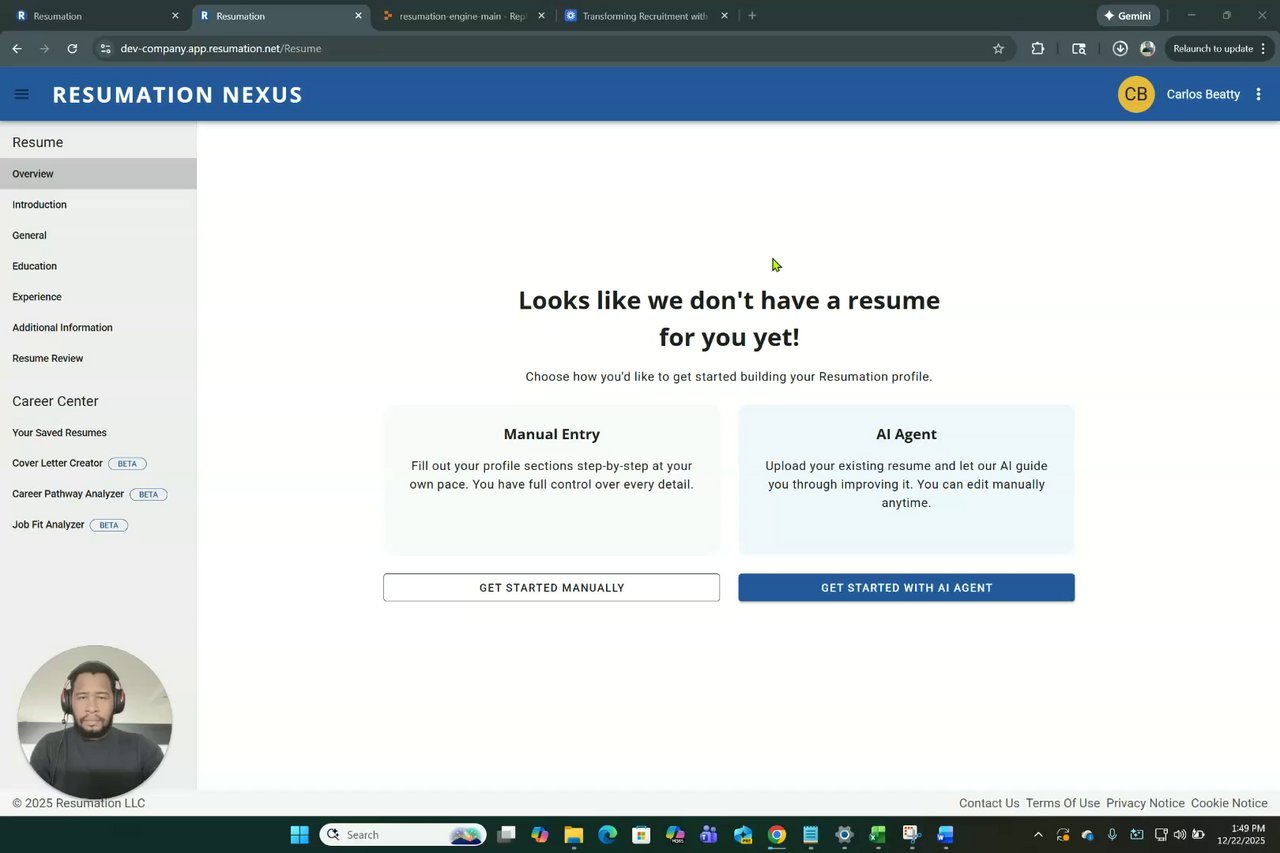This screenshot has height=853, width=1280.
Task: Open Chrome's three-dot menu beside Relaunch
Action: tap(1265, 48)
